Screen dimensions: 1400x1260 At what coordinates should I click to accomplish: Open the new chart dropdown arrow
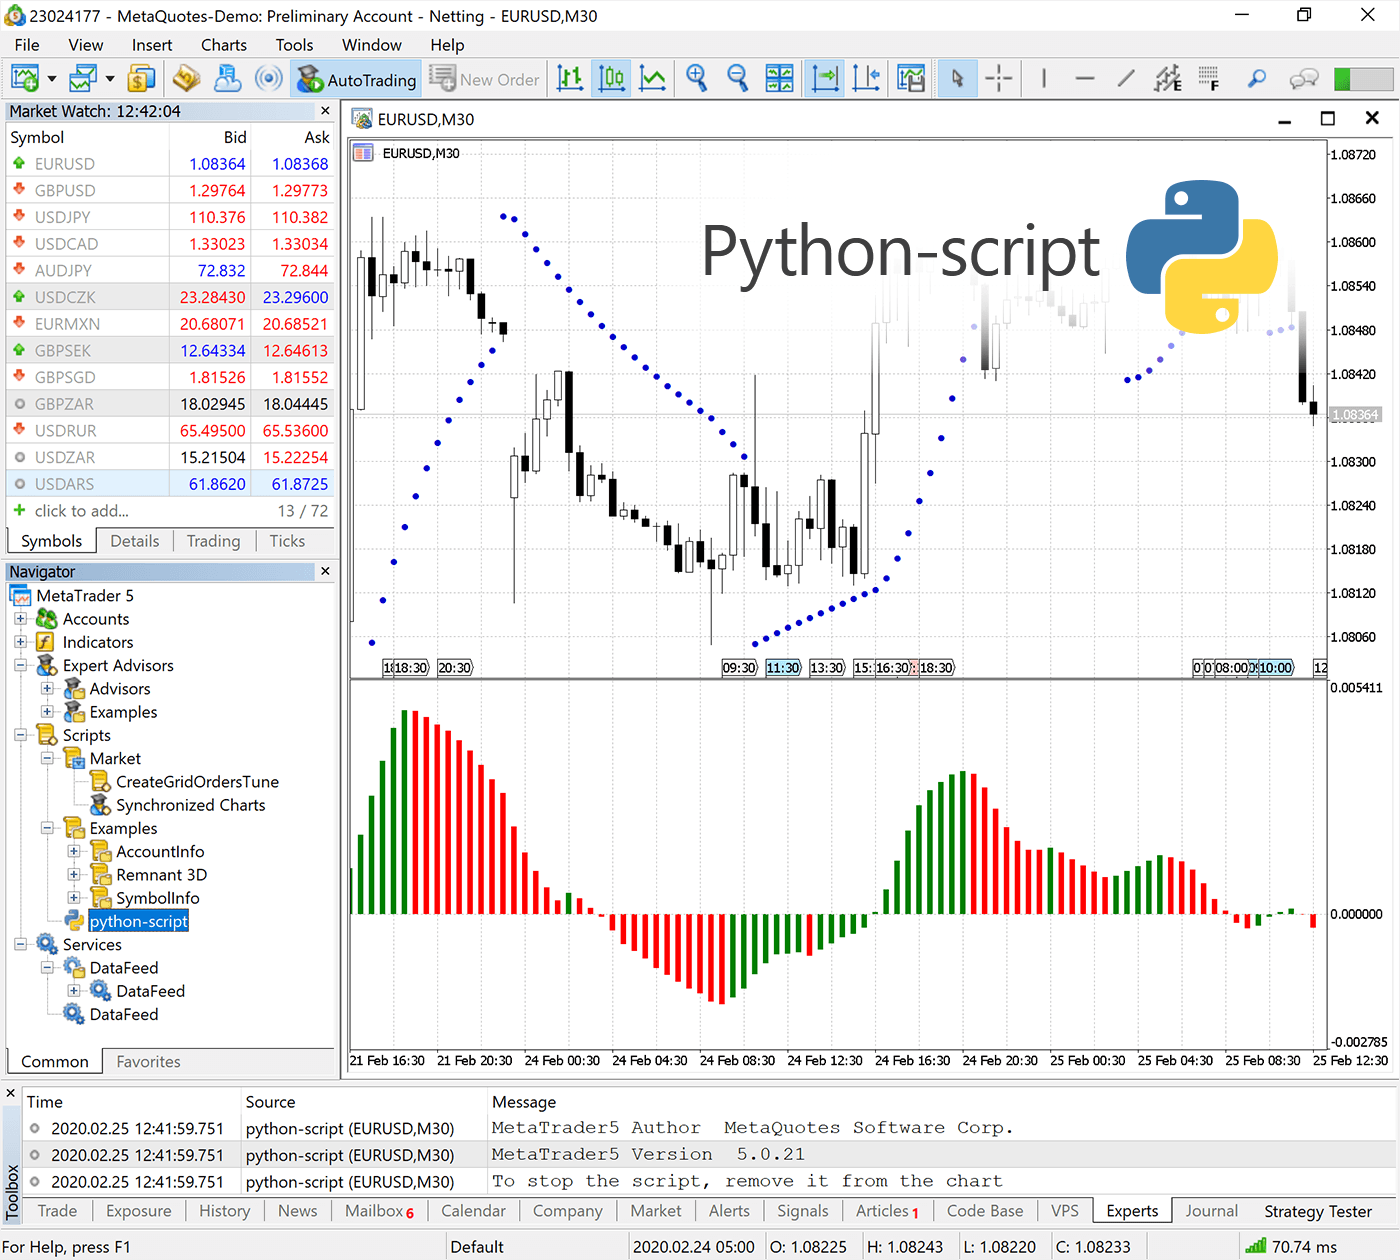coord(51,79)
